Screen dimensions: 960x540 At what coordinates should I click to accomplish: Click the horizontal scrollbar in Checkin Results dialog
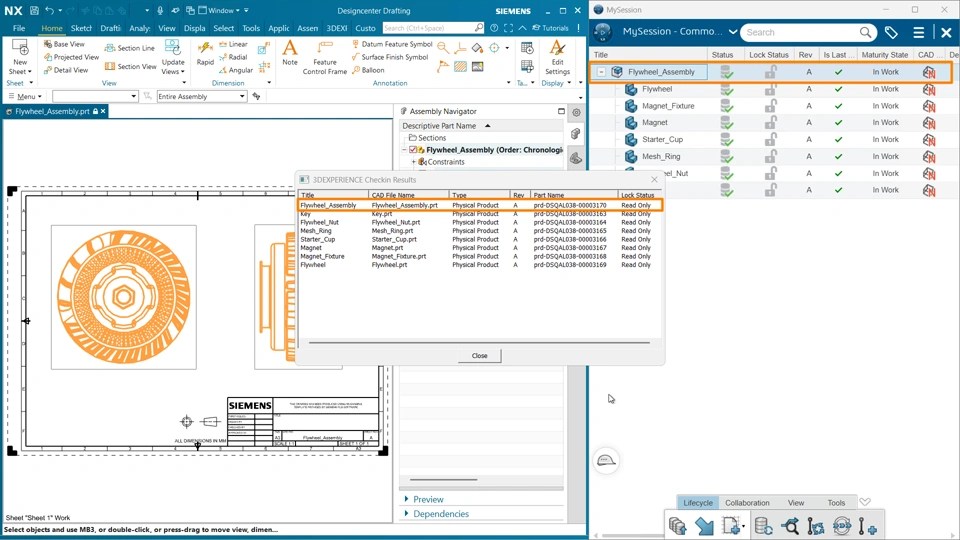point(479,343)
